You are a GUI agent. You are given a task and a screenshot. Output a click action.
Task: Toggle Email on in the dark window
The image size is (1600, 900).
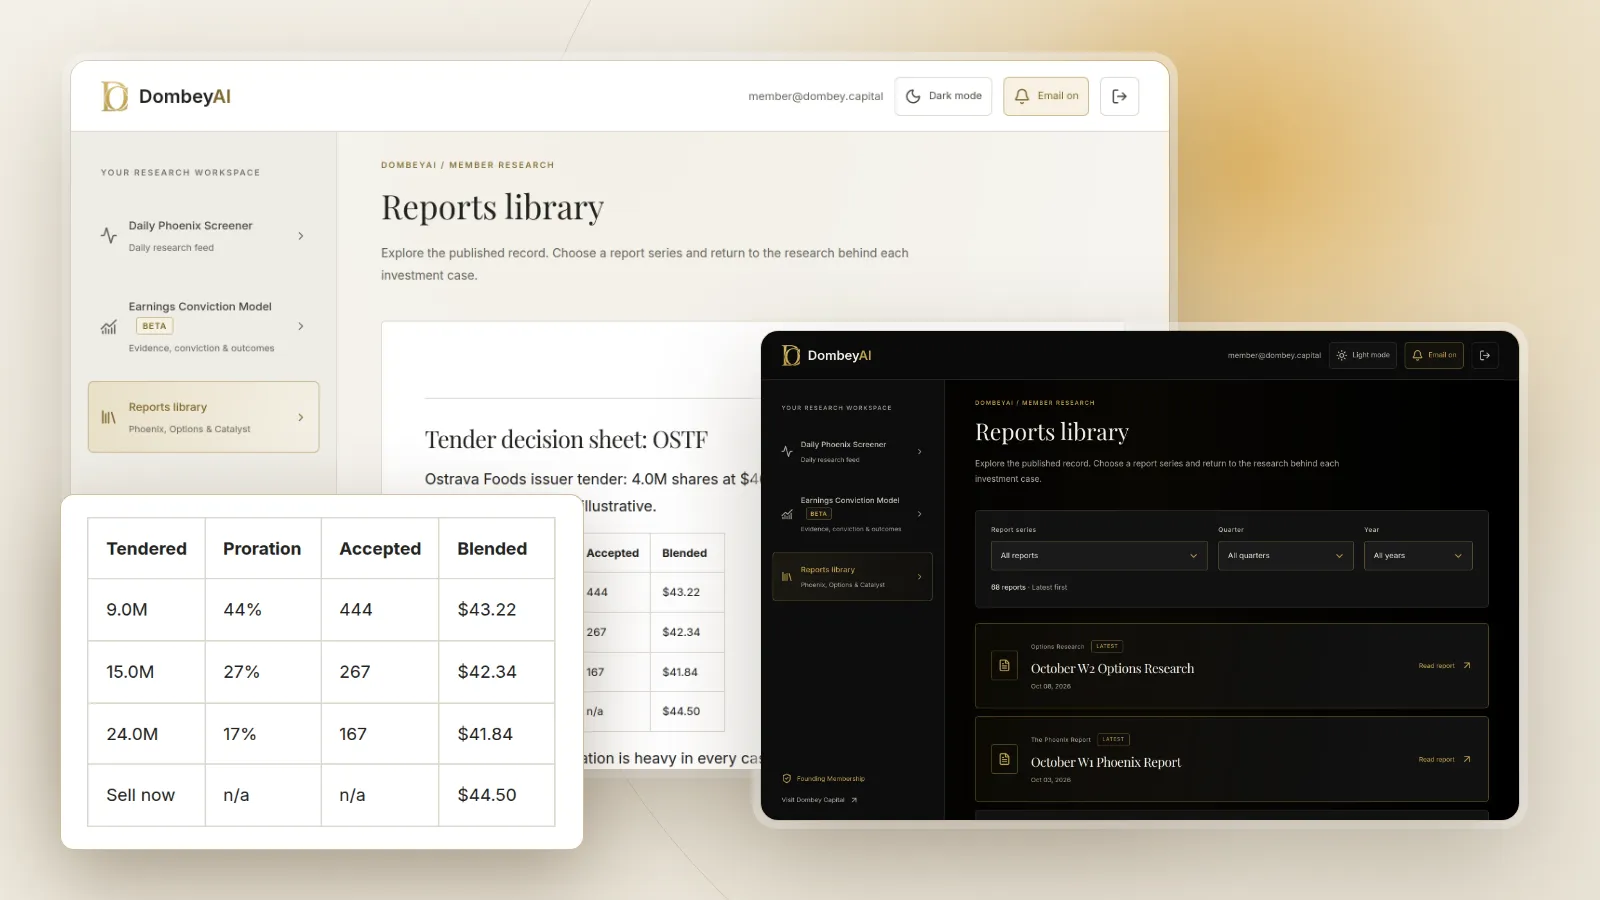(x=1434, y=355)
